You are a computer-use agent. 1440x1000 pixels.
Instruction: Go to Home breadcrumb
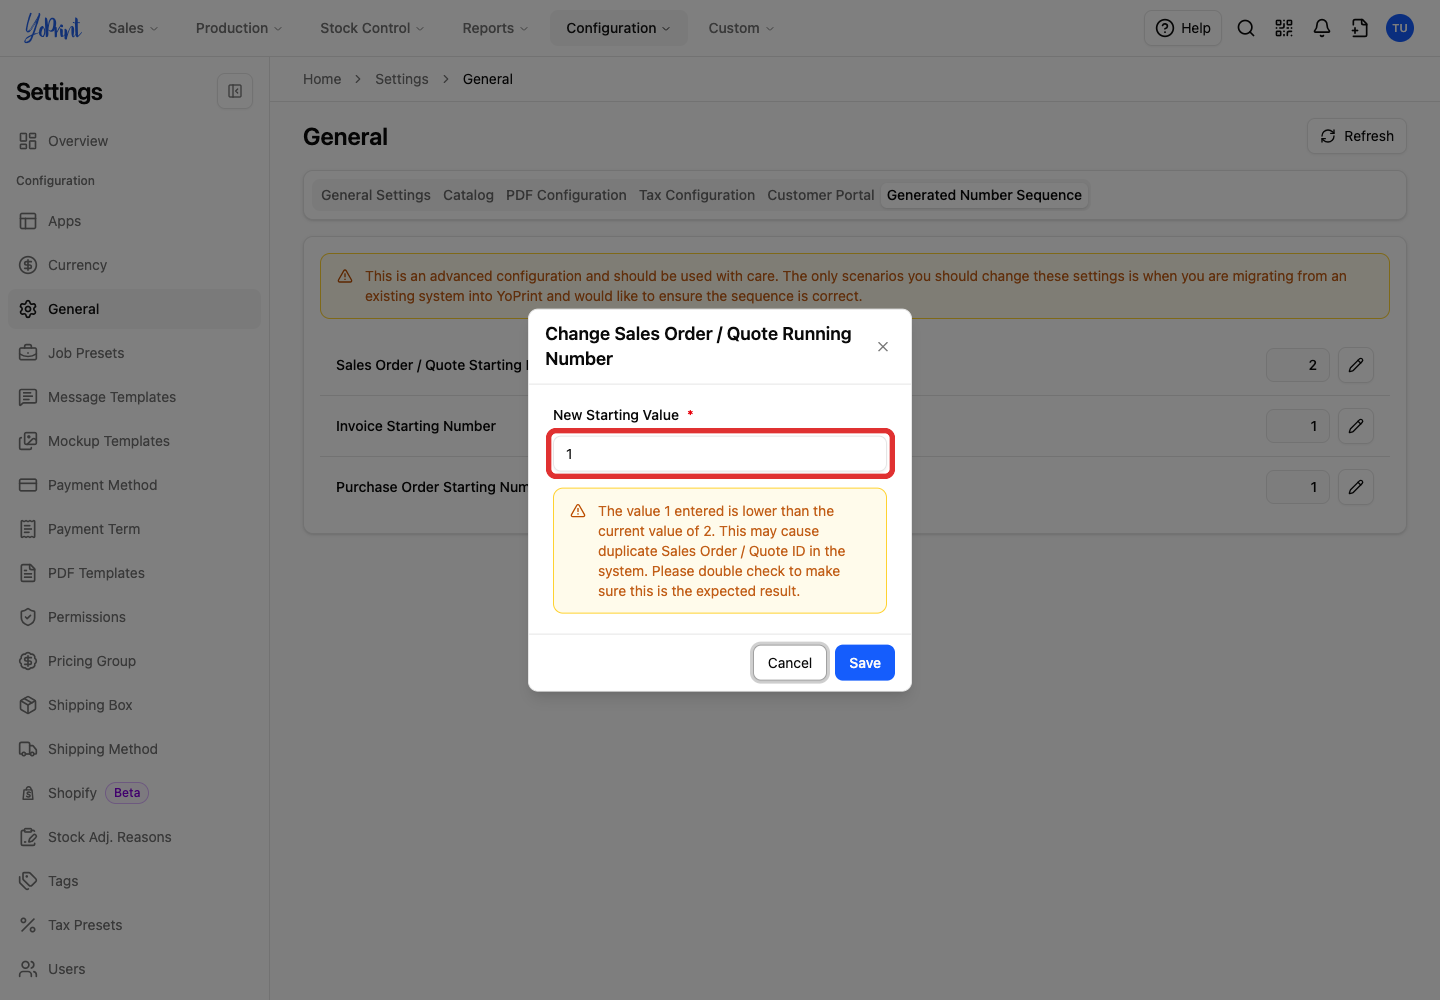(322, 79)
